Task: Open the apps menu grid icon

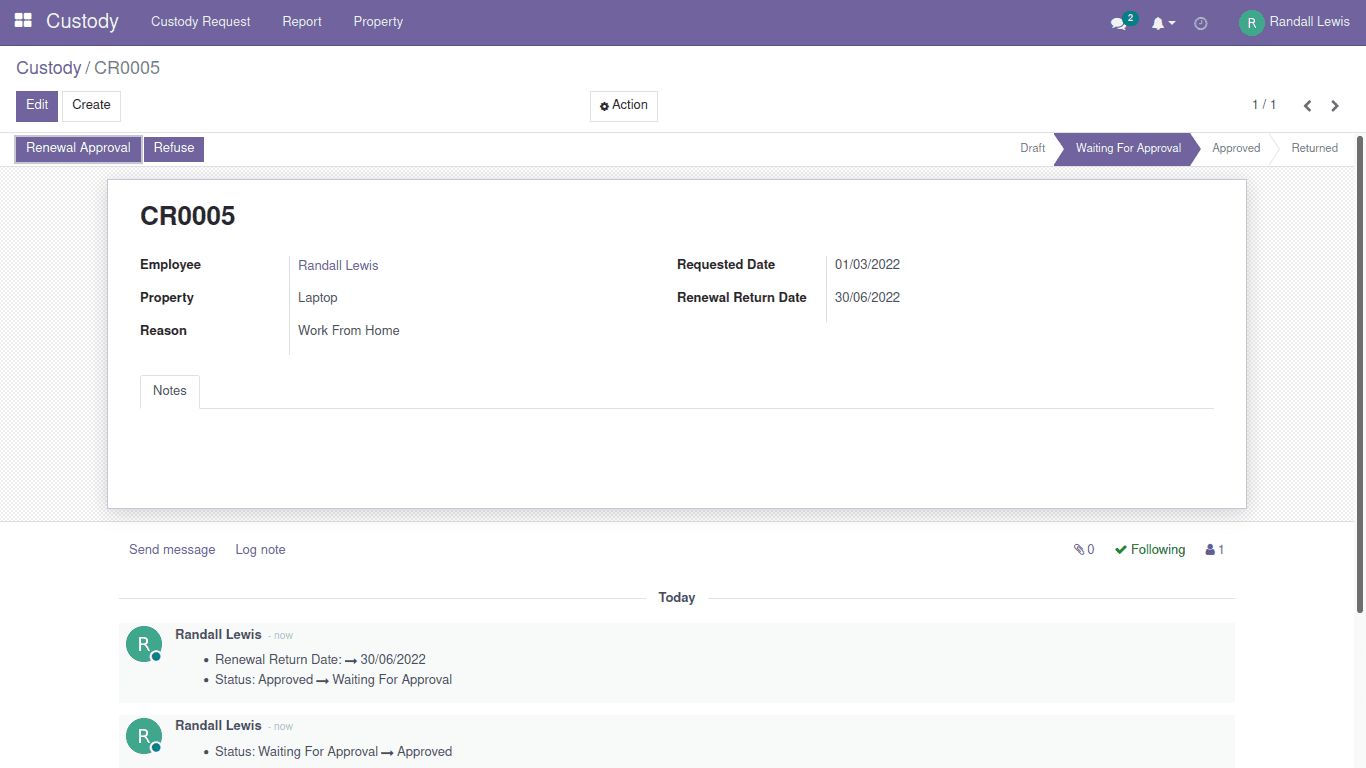Action: tap(22, 21)
